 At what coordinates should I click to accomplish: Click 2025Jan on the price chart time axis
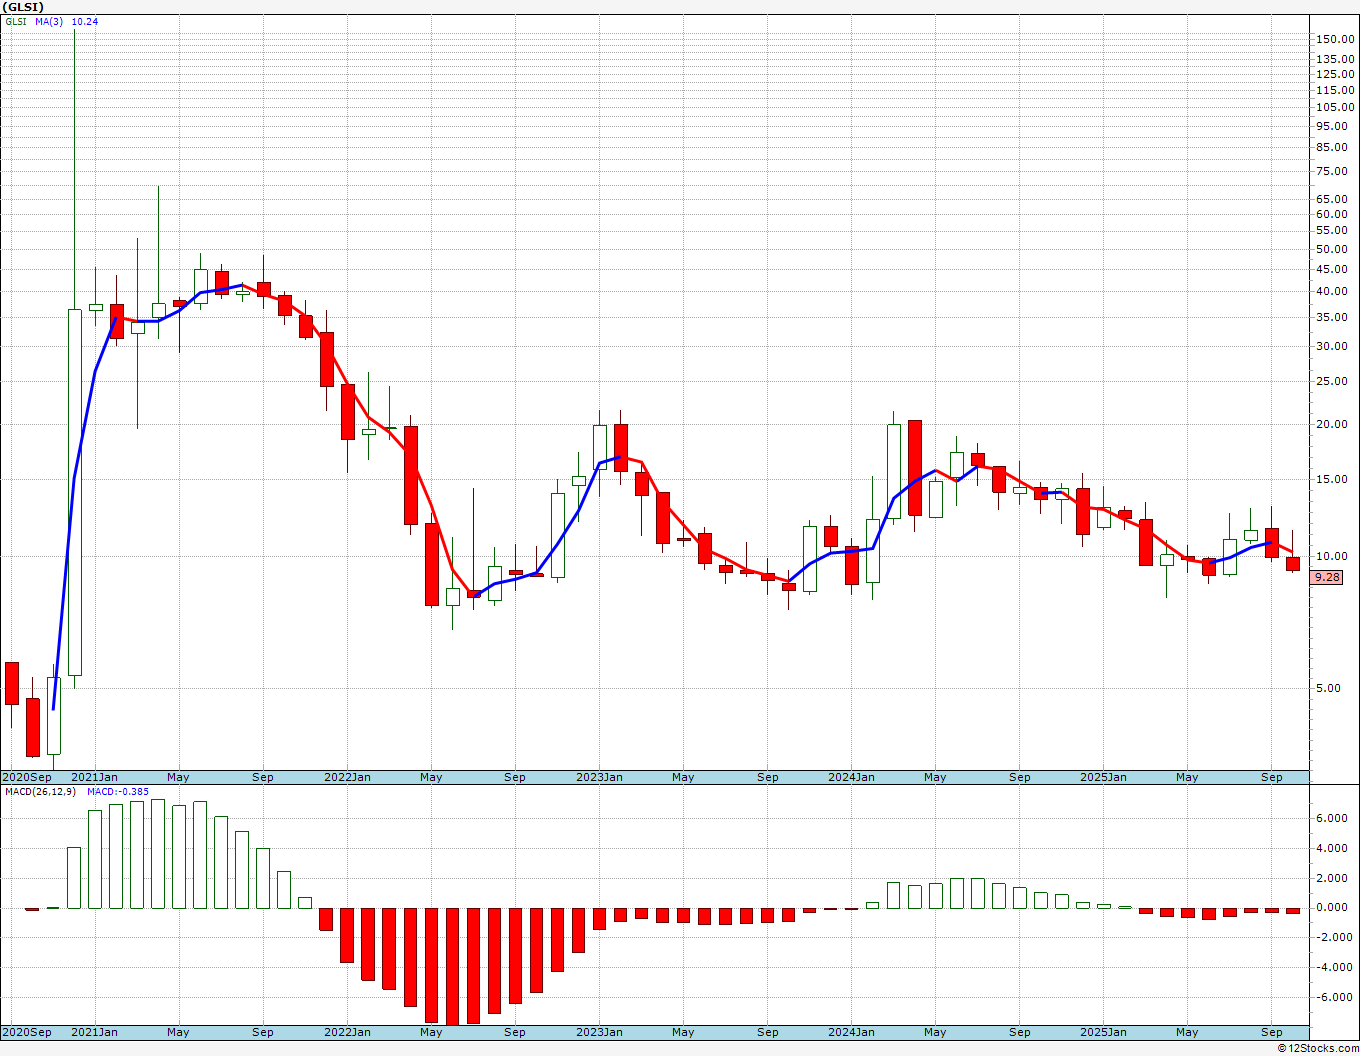[1103, 777]
